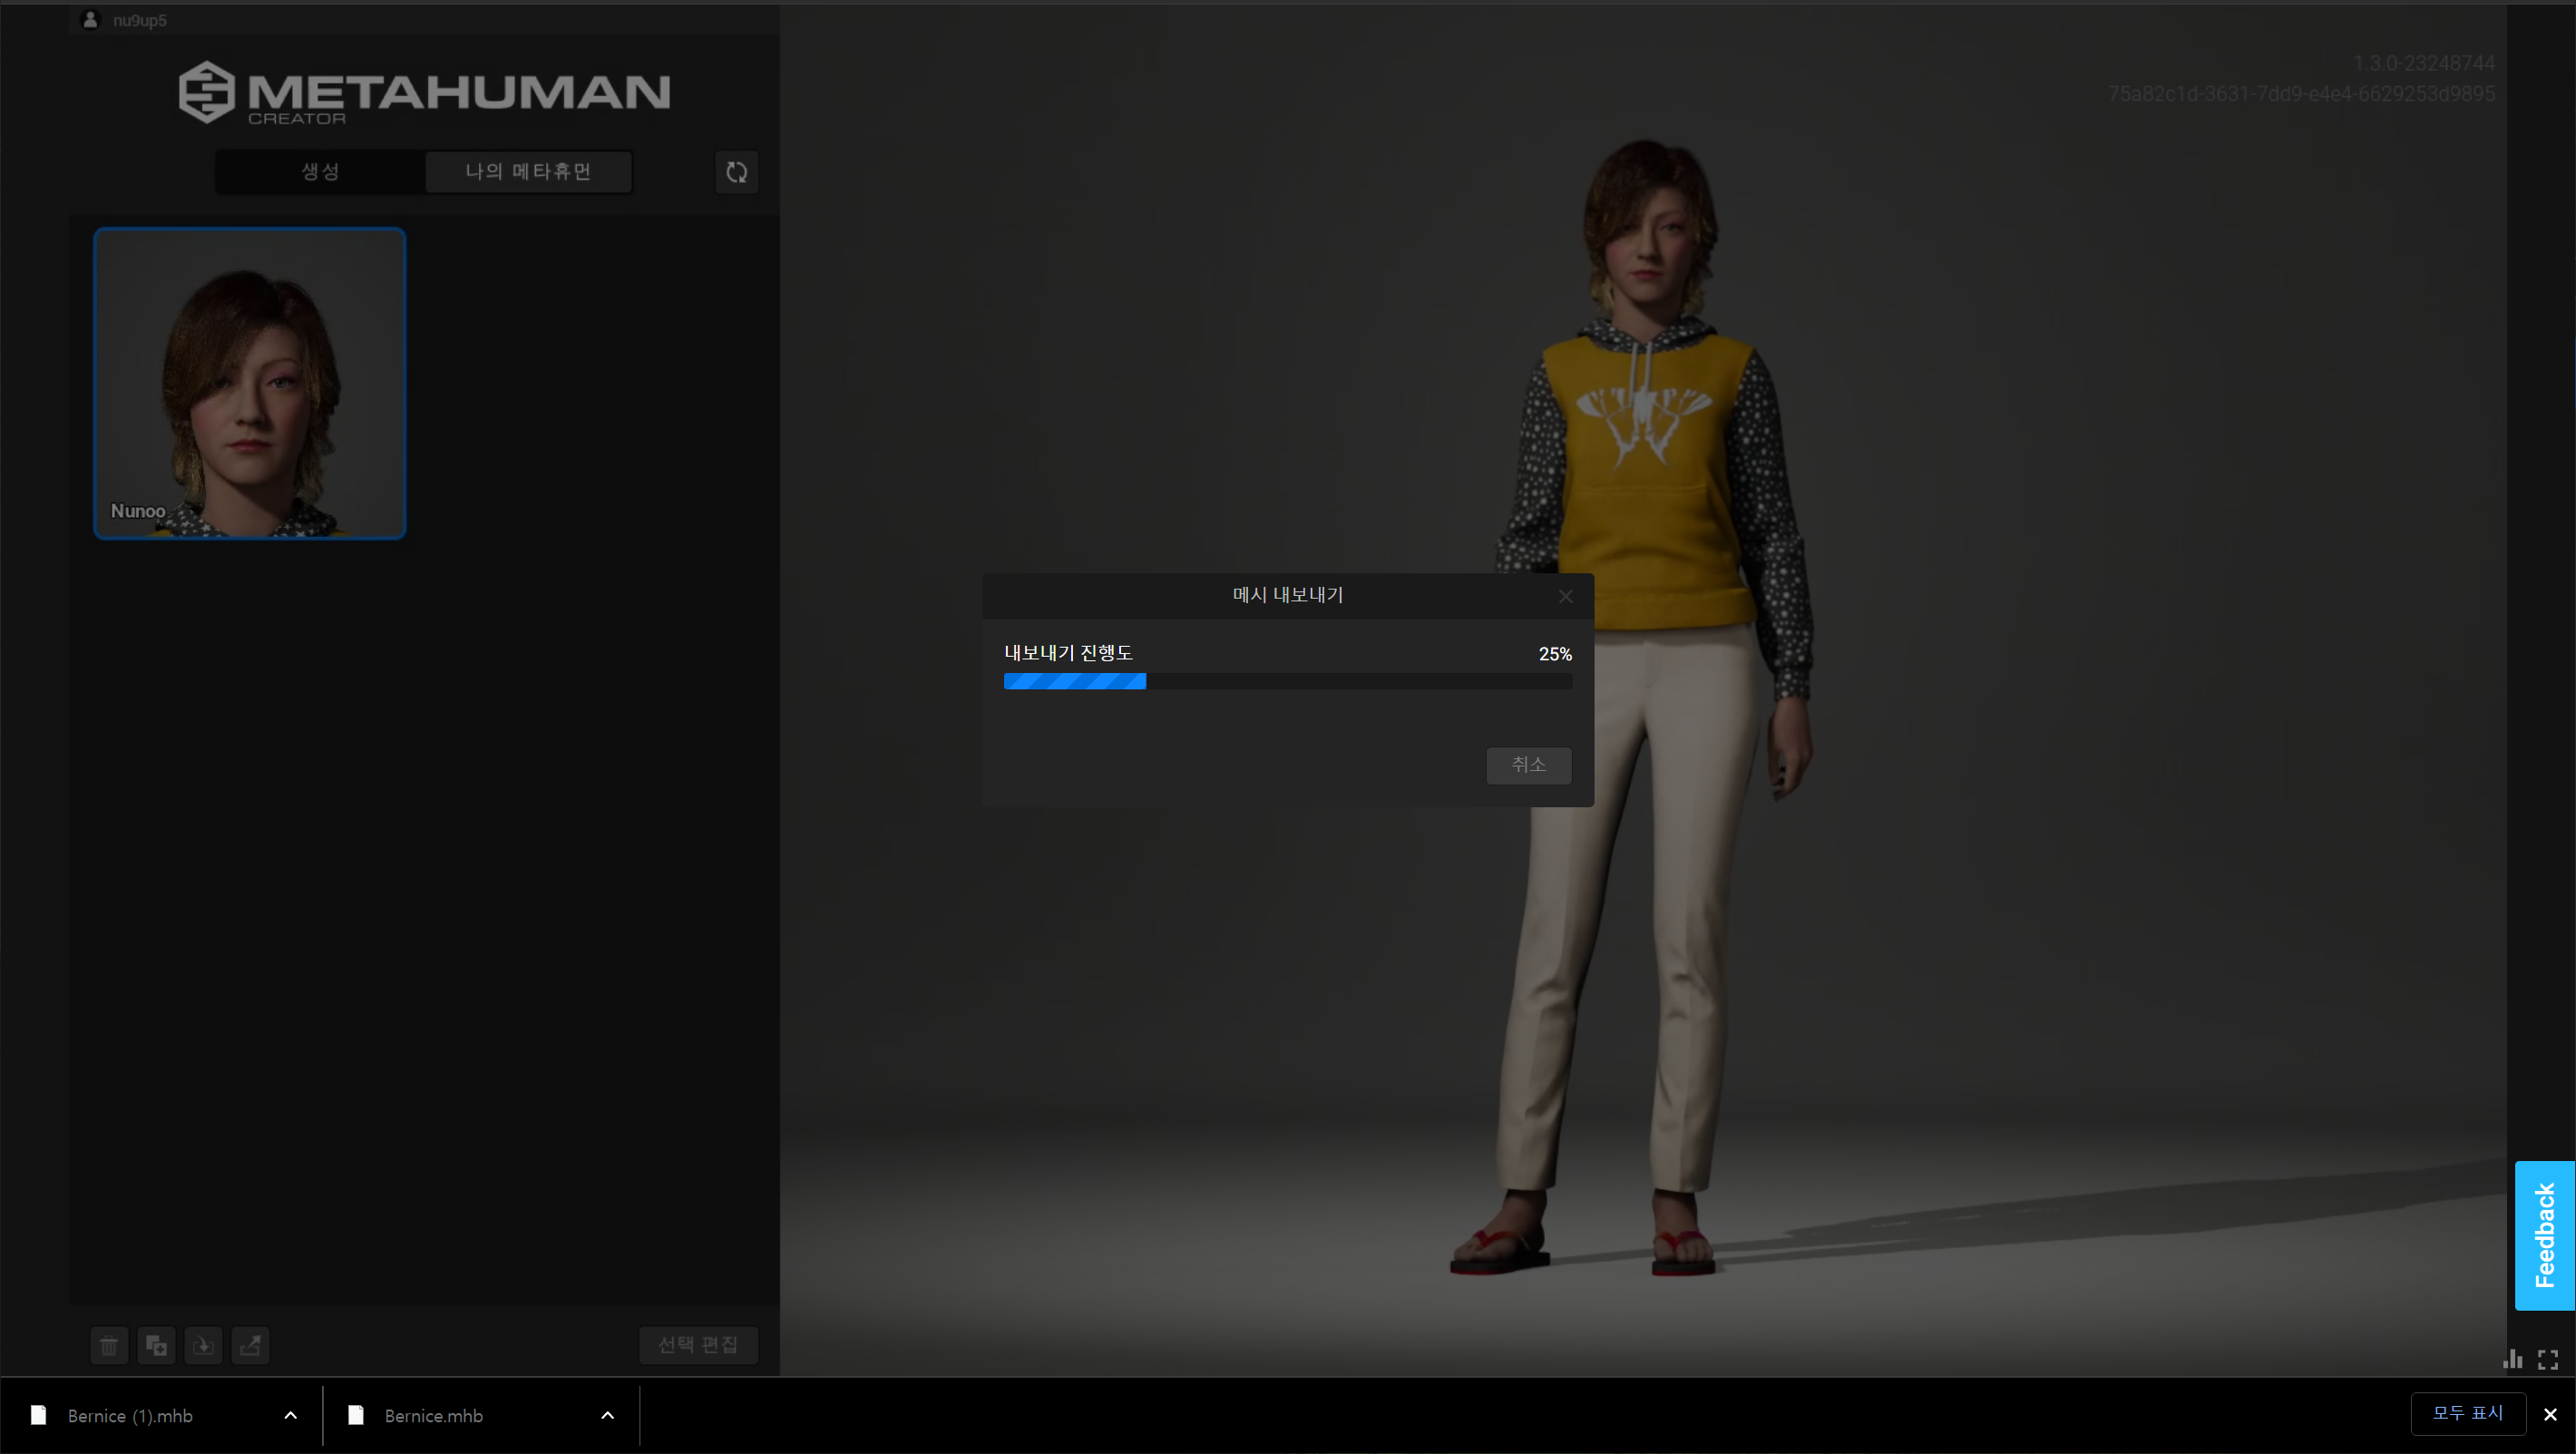
Task: Click the 모두 표시 button
Action: pos(2467,1413)
